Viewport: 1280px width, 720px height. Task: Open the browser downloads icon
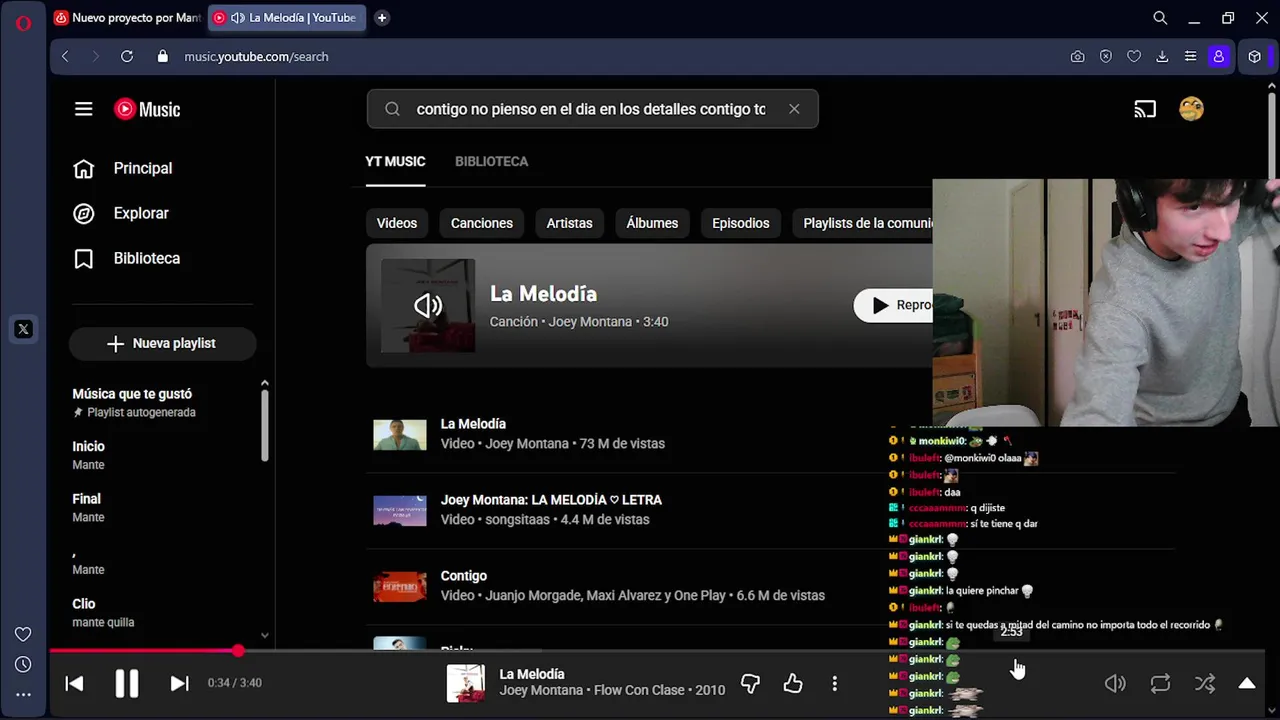[1162, 57]
